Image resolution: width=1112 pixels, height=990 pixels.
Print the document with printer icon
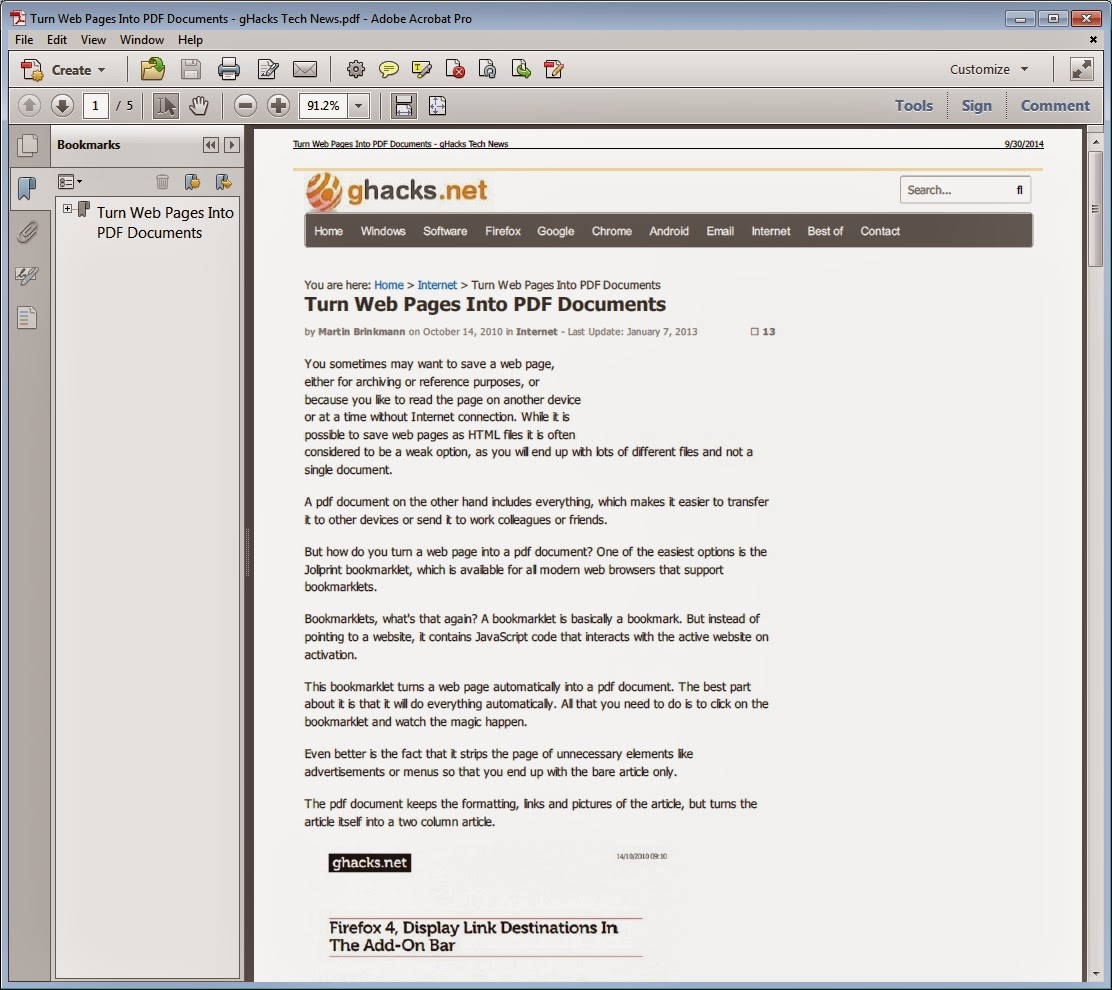(x=228, y=69)
